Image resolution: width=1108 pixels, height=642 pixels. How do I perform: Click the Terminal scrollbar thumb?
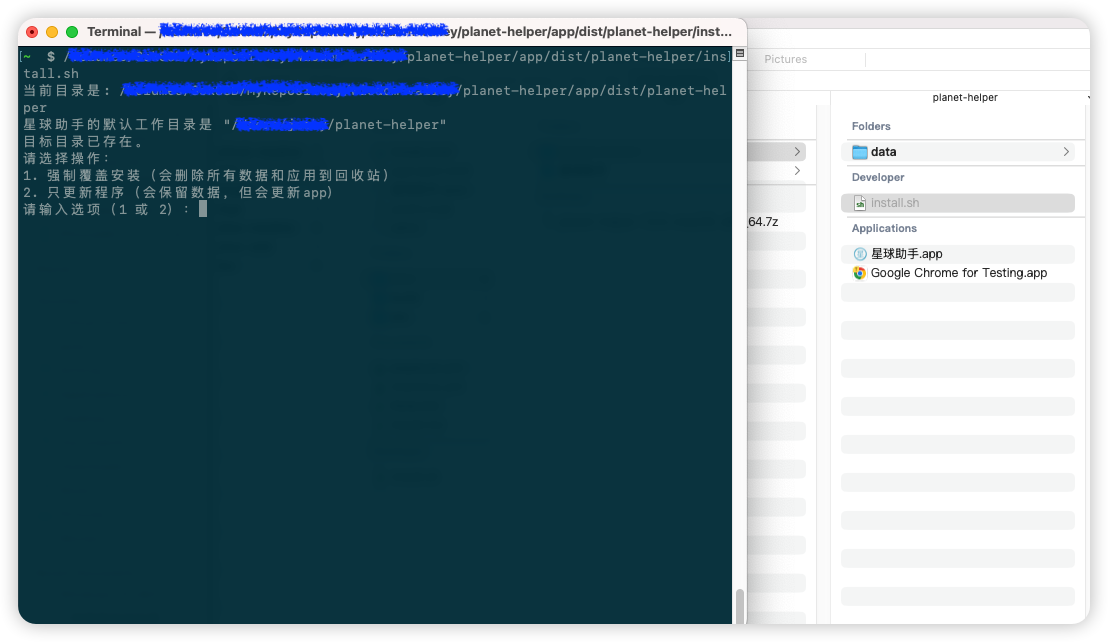[x=740, y=605]
